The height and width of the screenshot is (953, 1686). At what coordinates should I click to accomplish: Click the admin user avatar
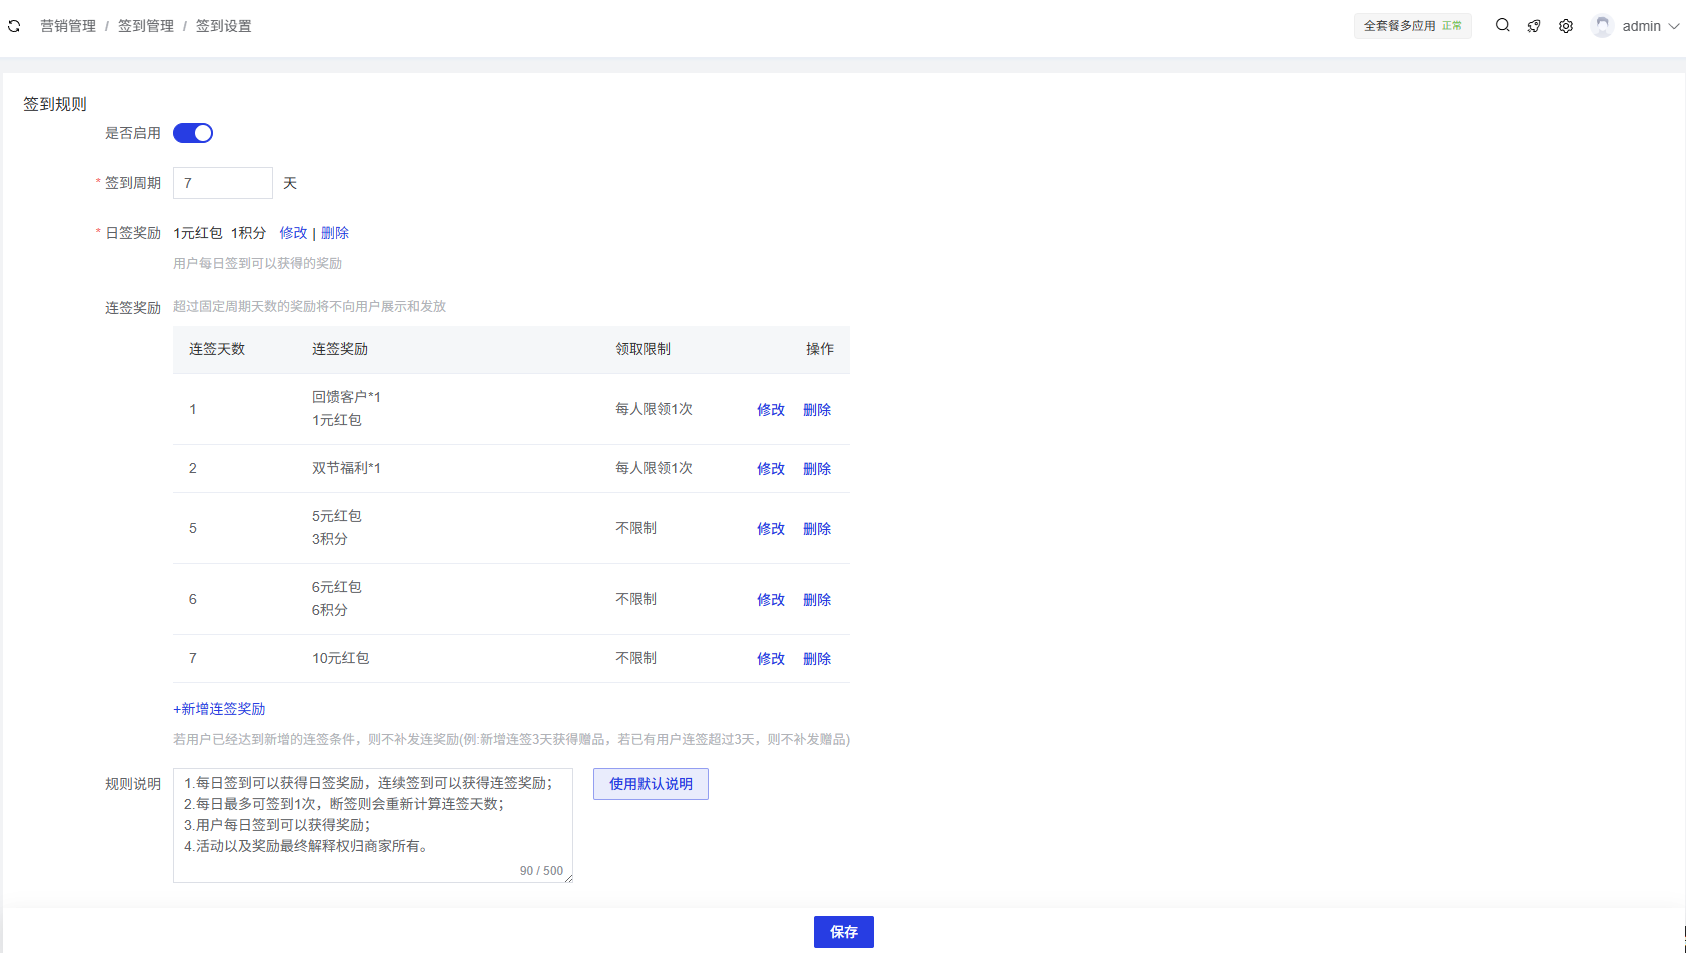[x=1602, y=26]
